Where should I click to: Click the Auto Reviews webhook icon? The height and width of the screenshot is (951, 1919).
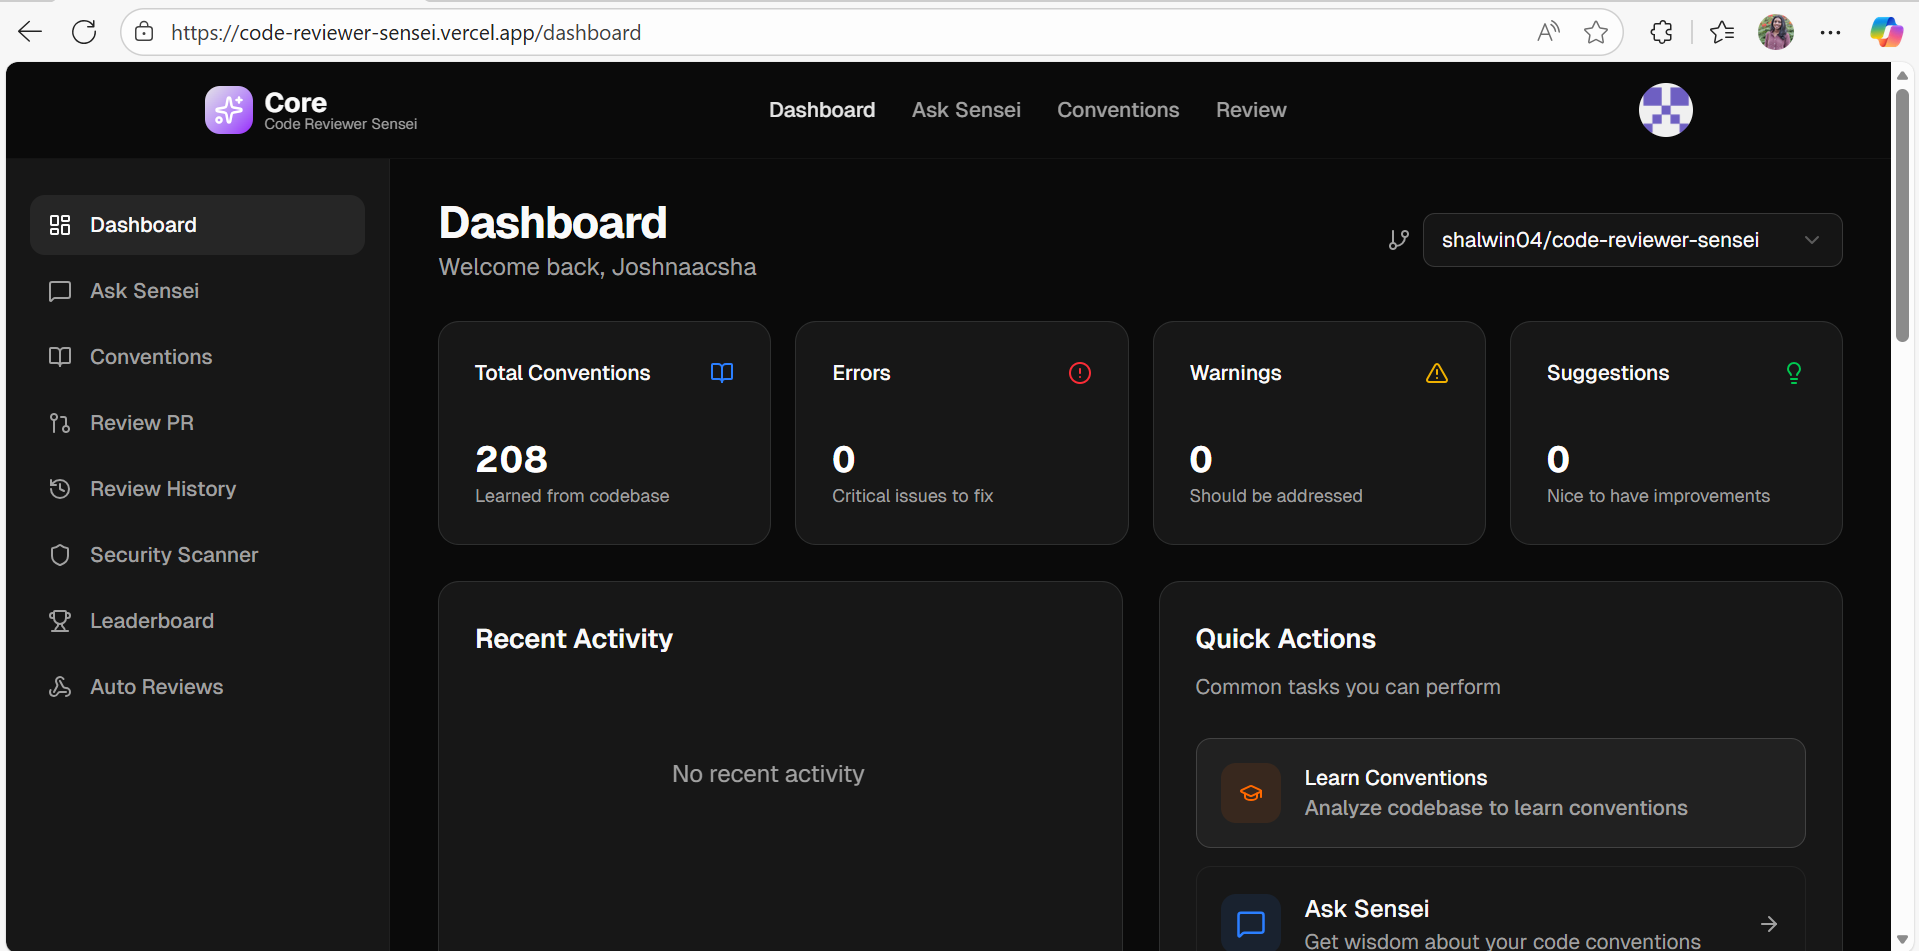[60, 687]
